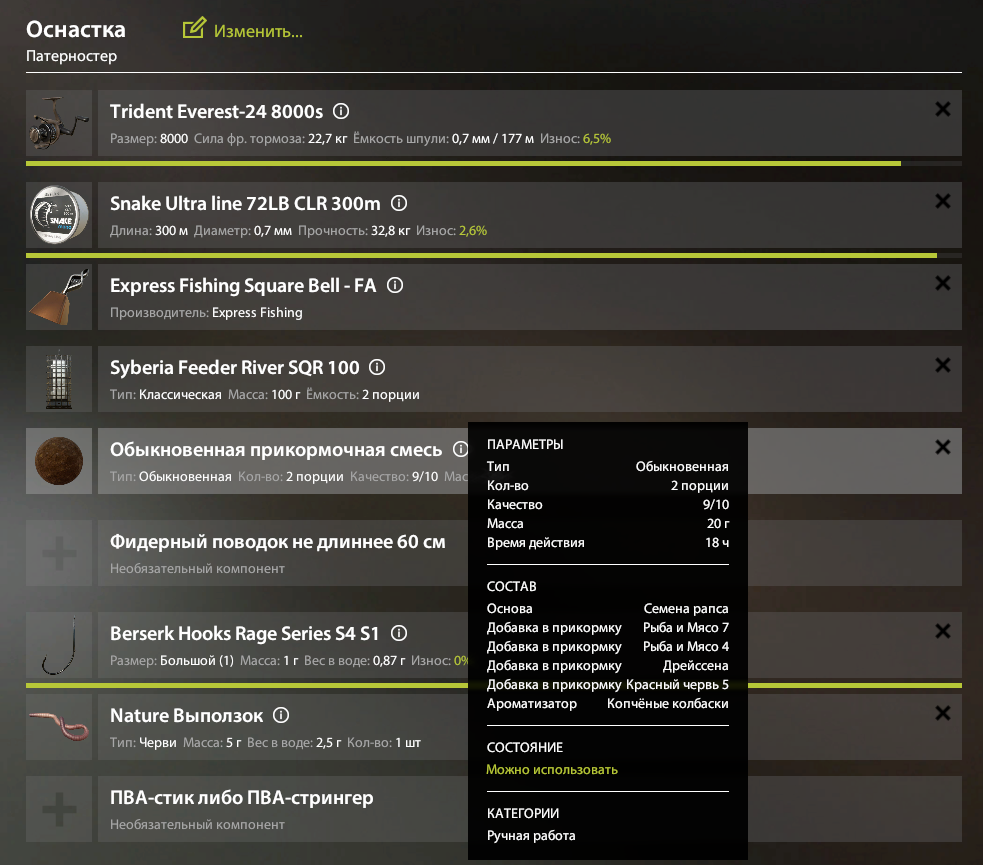This screenshot has height=865, width=983.
Task: Remove Trident Everest-24 8000s reel
Action: 942,109
